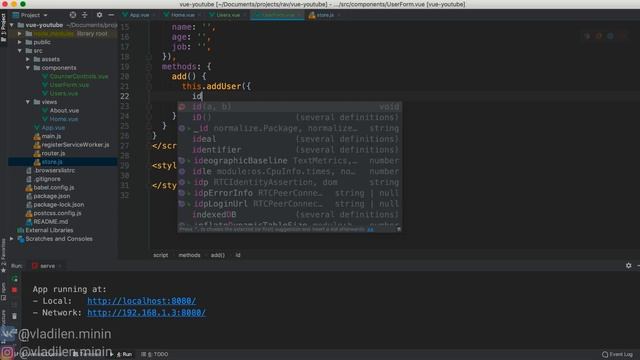Choose idpErrorInfo autocomplete suggestion
640x360 pixels.
(289, 193)
